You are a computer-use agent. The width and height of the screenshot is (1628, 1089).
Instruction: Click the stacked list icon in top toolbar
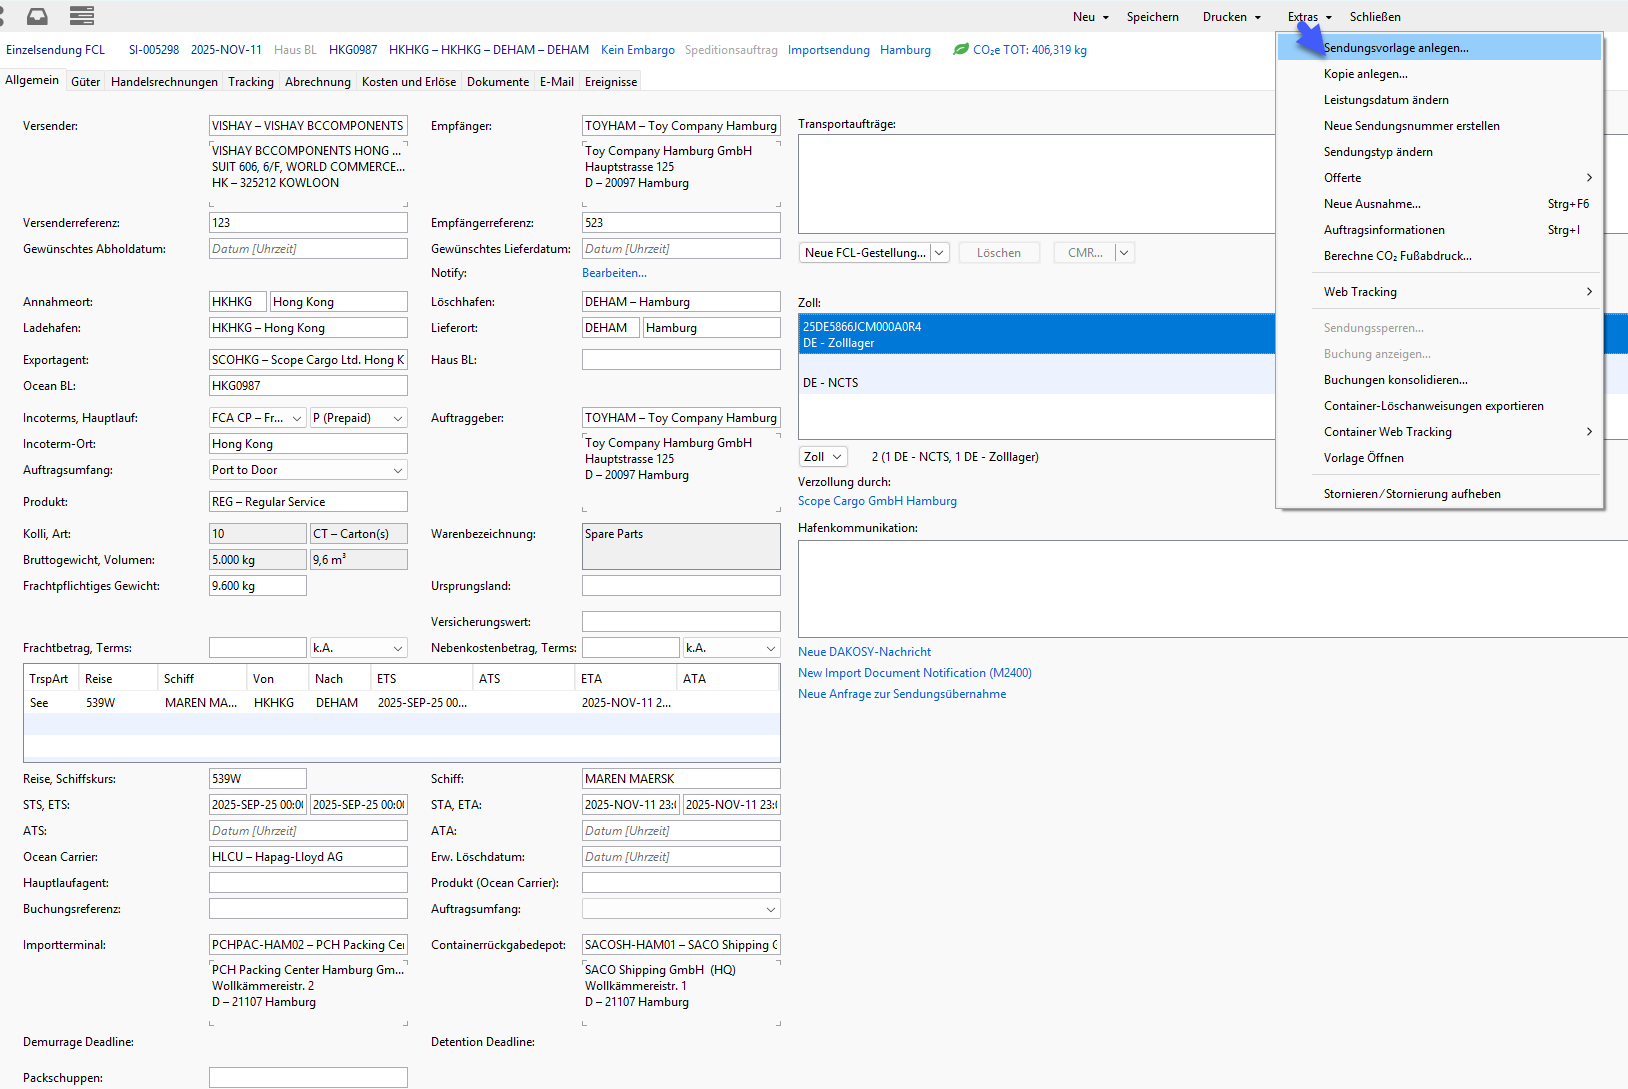[x=82, y=16]
